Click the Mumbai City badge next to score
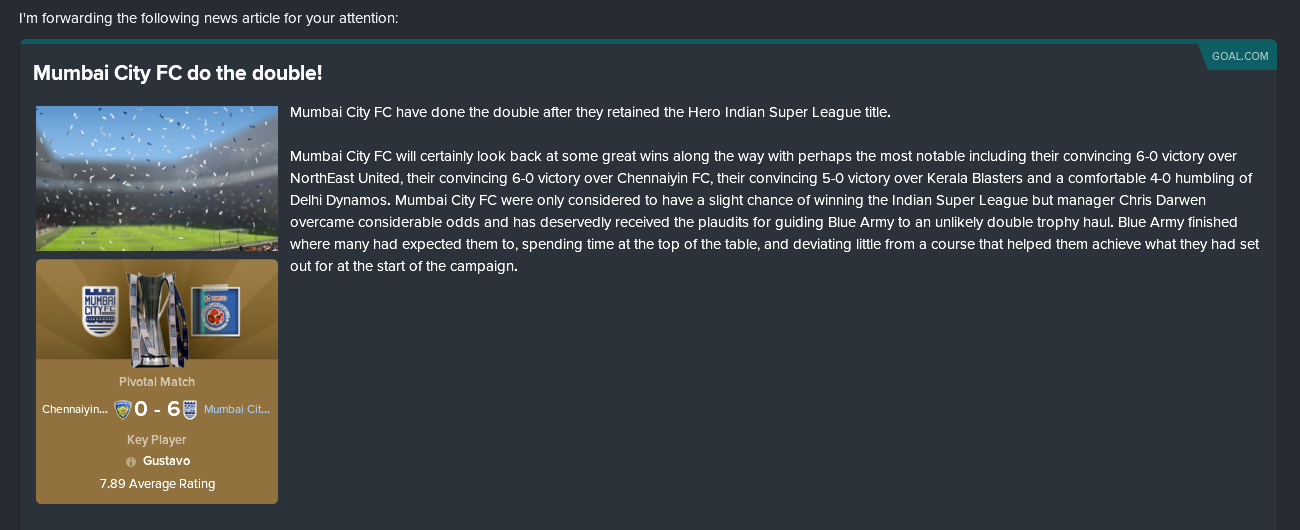Viewport: 1300px width, 530px height. point(190,409)
